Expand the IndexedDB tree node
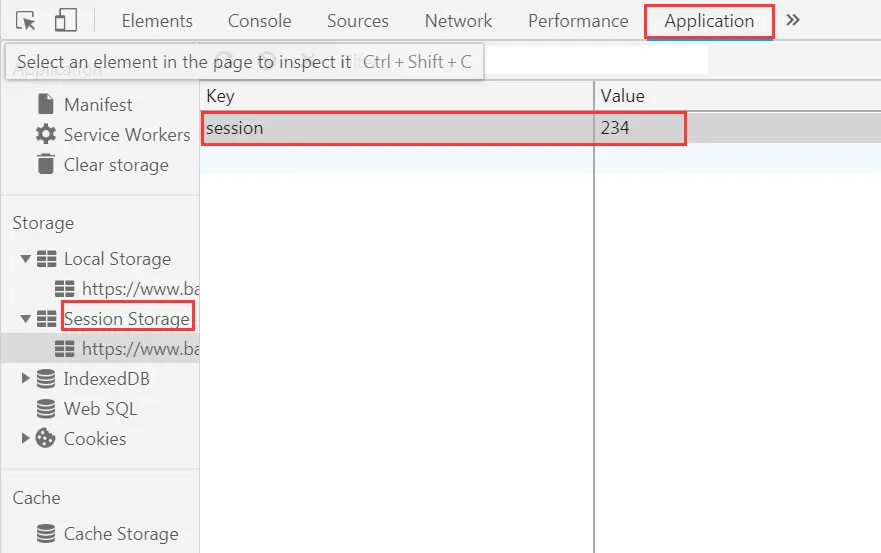Viewport: 881px width, 553px height. tap(26, 379)
